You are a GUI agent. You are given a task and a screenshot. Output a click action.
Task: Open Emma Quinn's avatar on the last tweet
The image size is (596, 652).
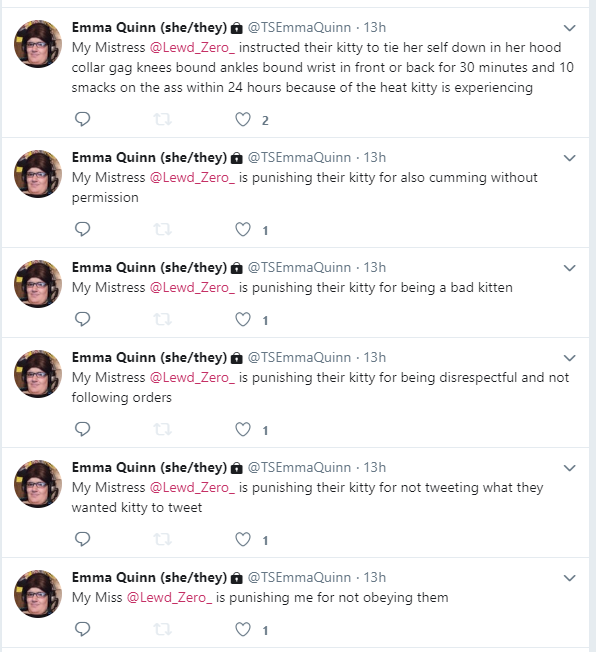pos(38,593)
